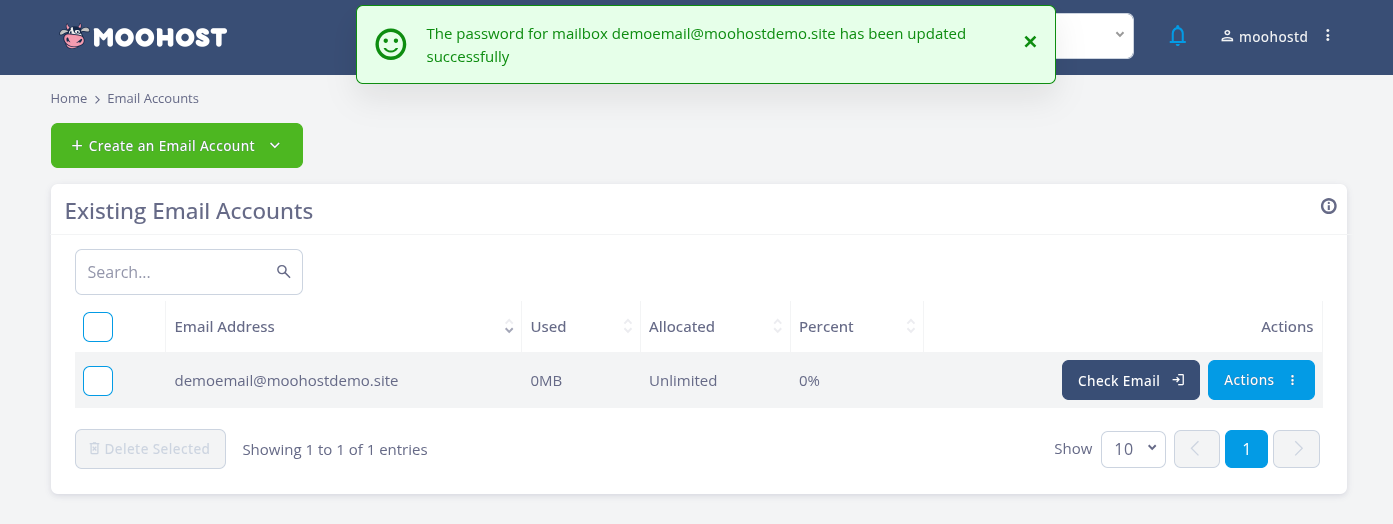Focus the Search email accounts field
The image size is (1393, 524).
pos(175,272)
